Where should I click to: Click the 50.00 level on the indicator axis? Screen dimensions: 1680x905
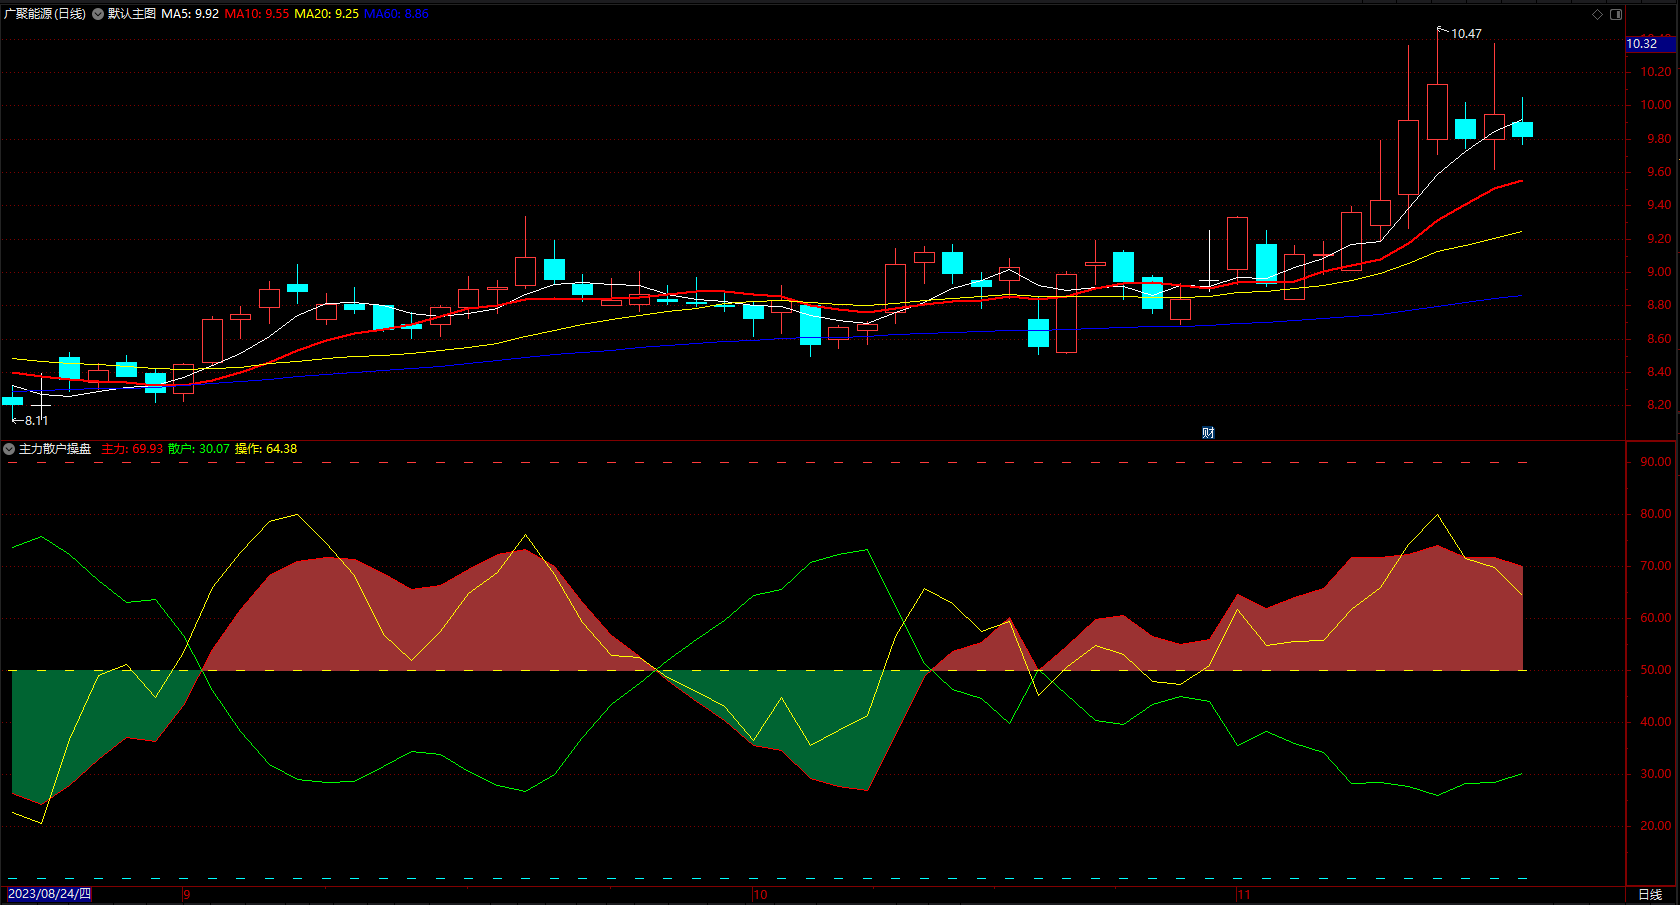tap(1656, 670)
